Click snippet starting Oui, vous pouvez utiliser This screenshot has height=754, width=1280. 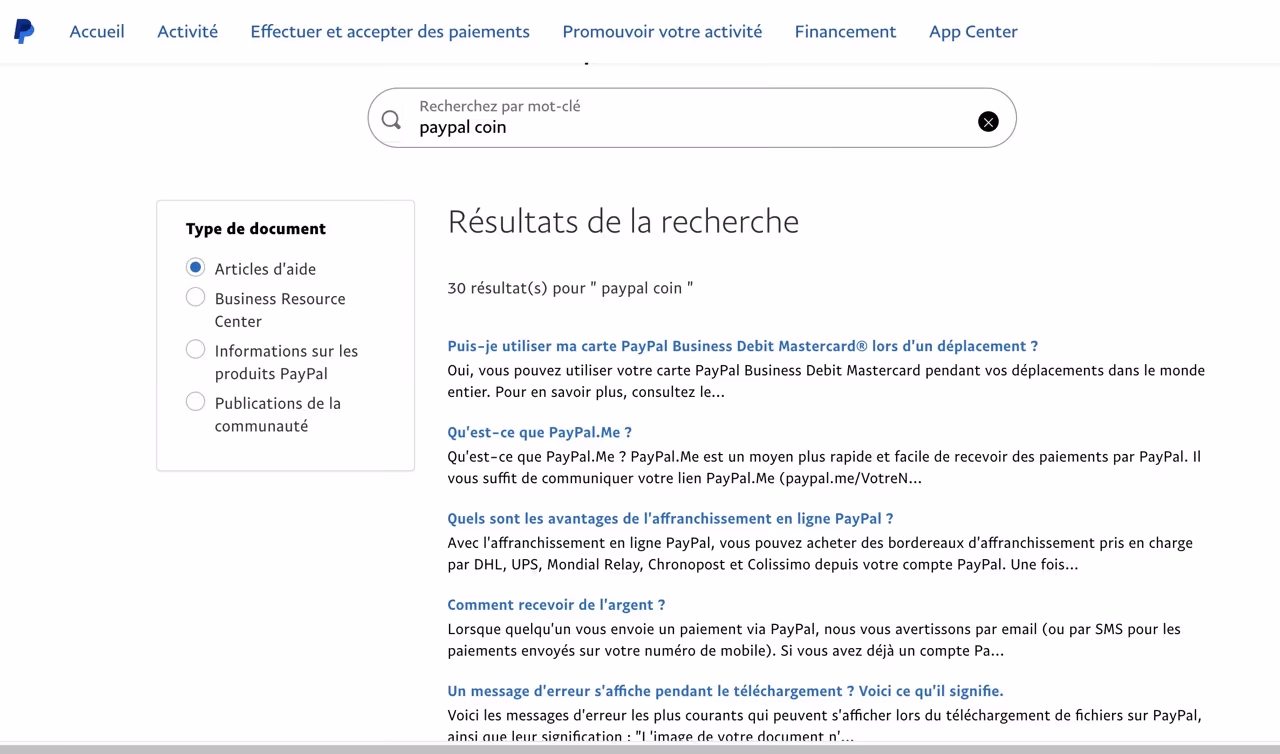click(x=826, y=381)
